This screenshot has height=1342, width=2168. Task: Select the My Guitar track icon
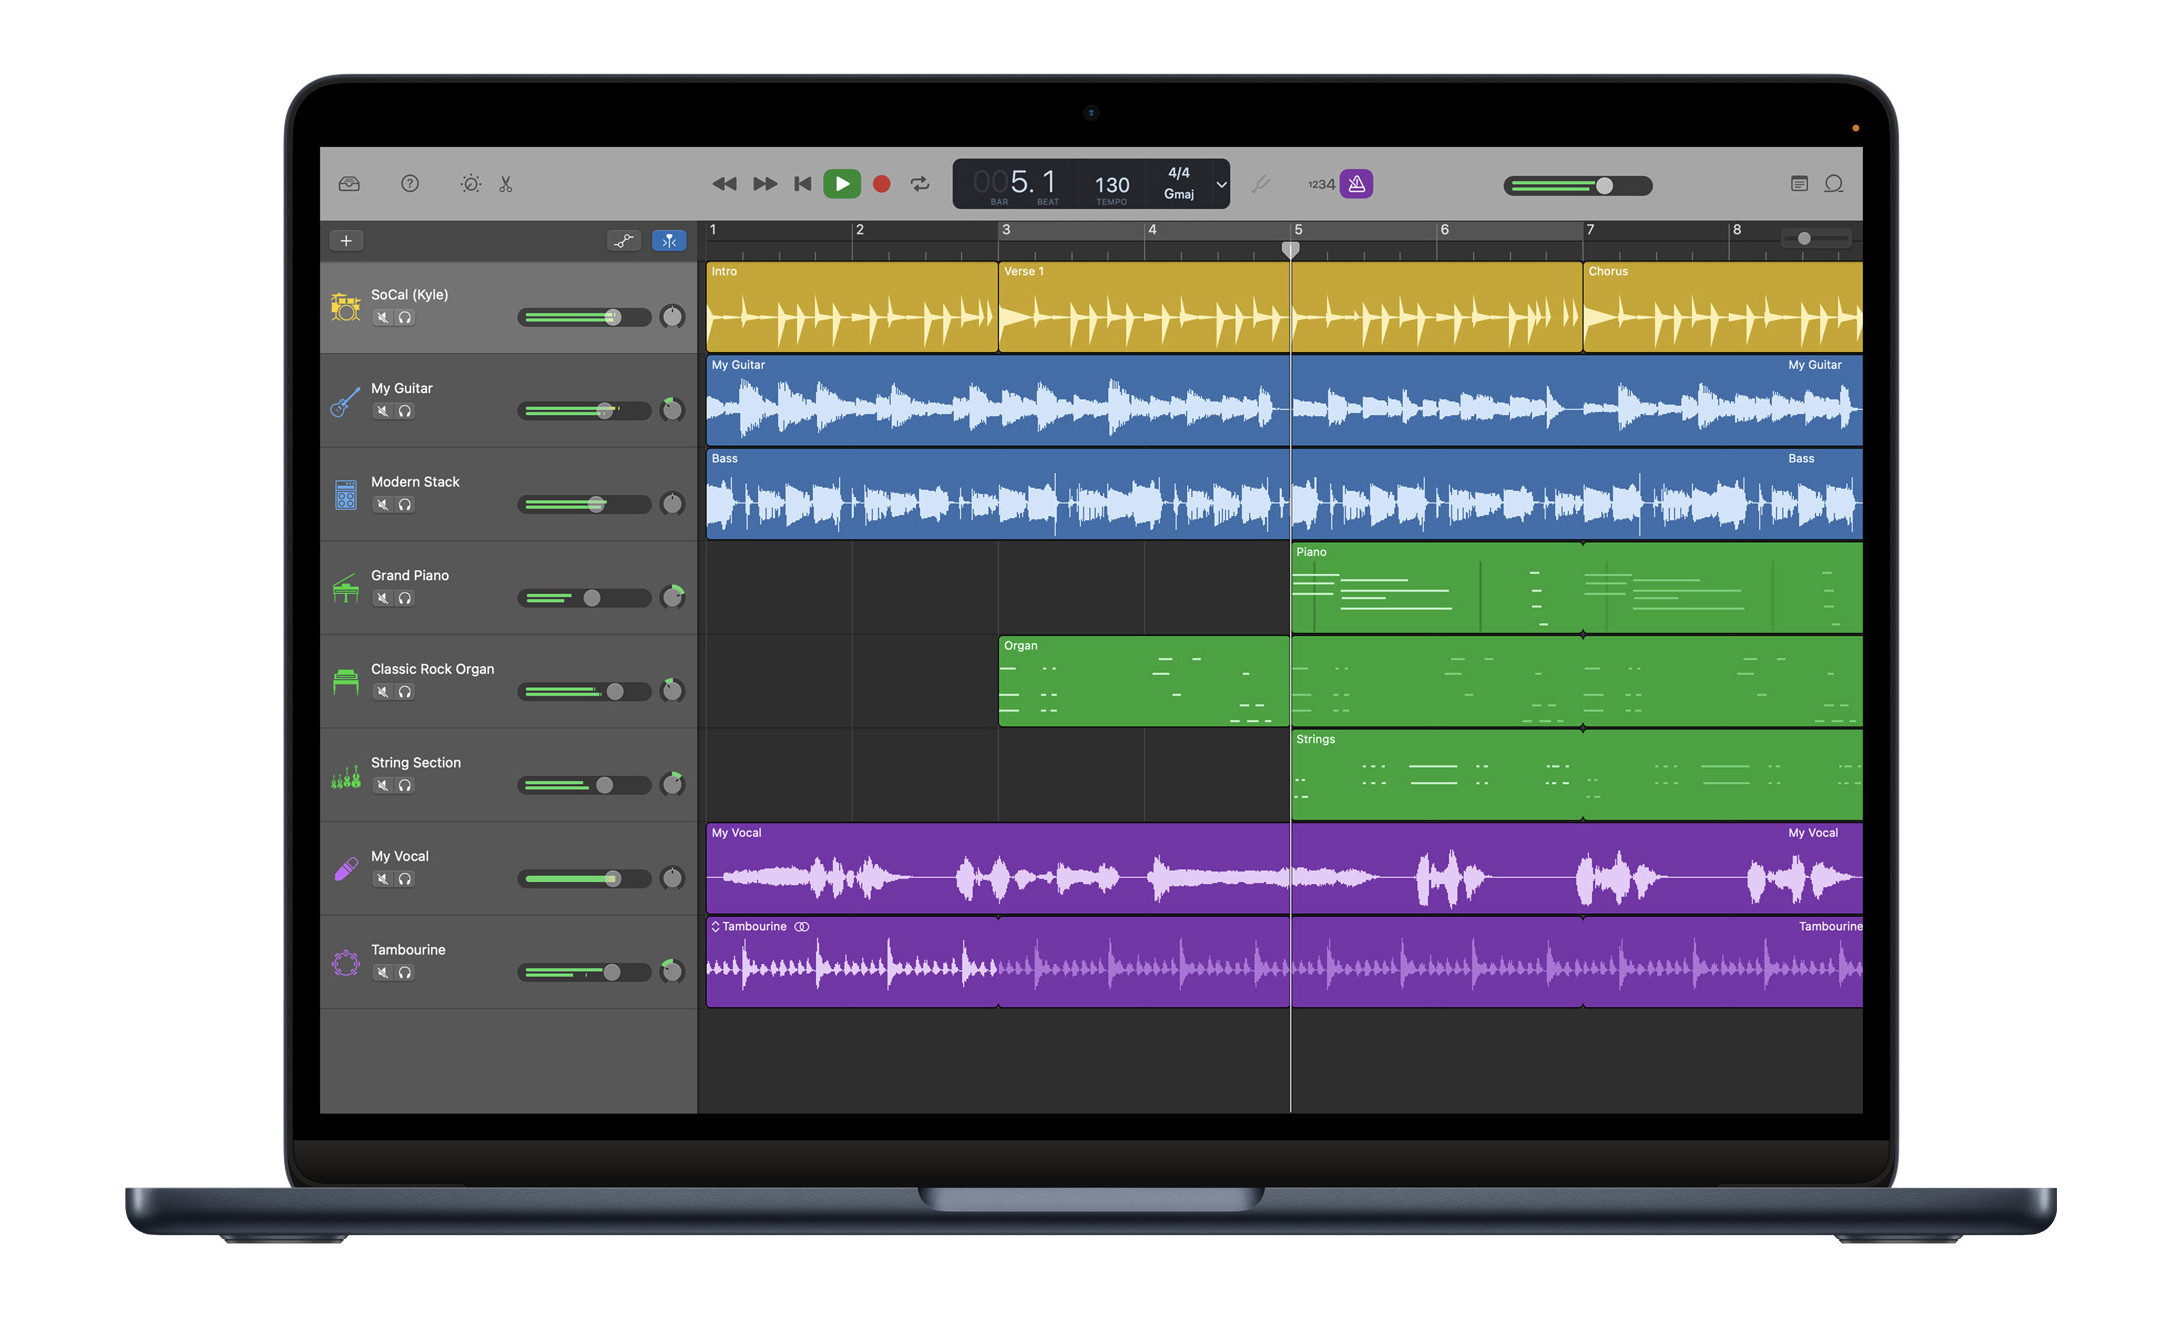pyautogui.click(x=345, y=401)
